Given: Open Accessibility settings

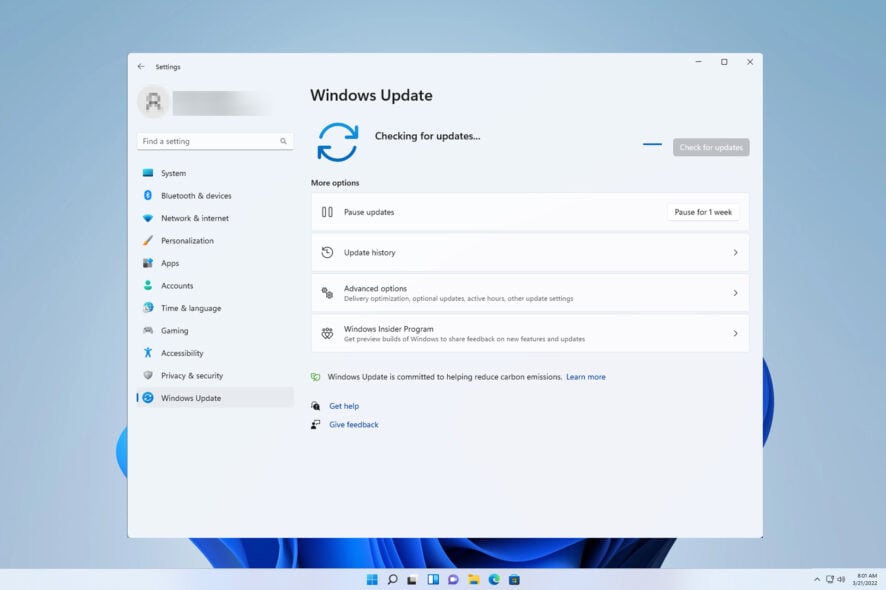Looking at the screenshot, I should coord(215,353).
